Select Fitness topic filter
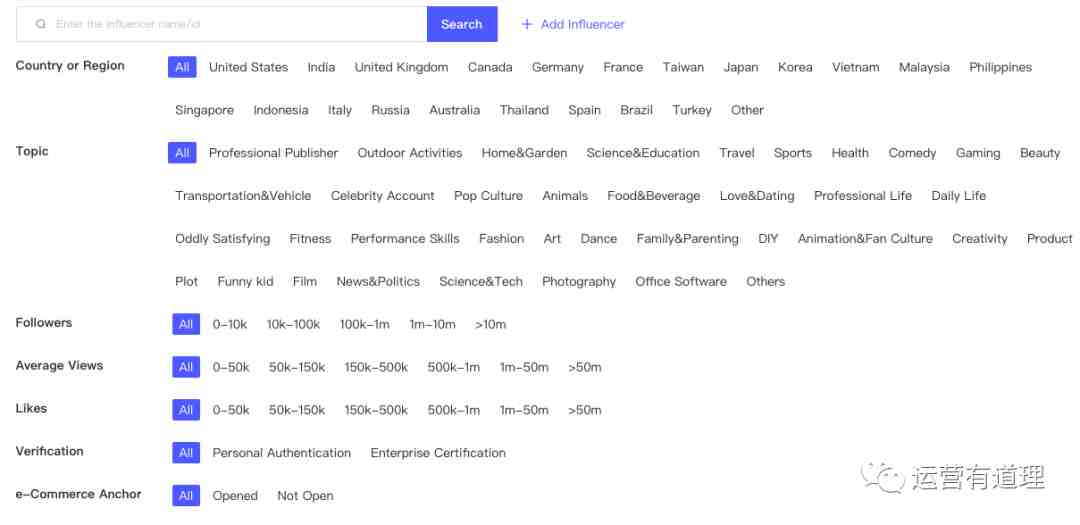1080x525 pixels. click(310, 238)
